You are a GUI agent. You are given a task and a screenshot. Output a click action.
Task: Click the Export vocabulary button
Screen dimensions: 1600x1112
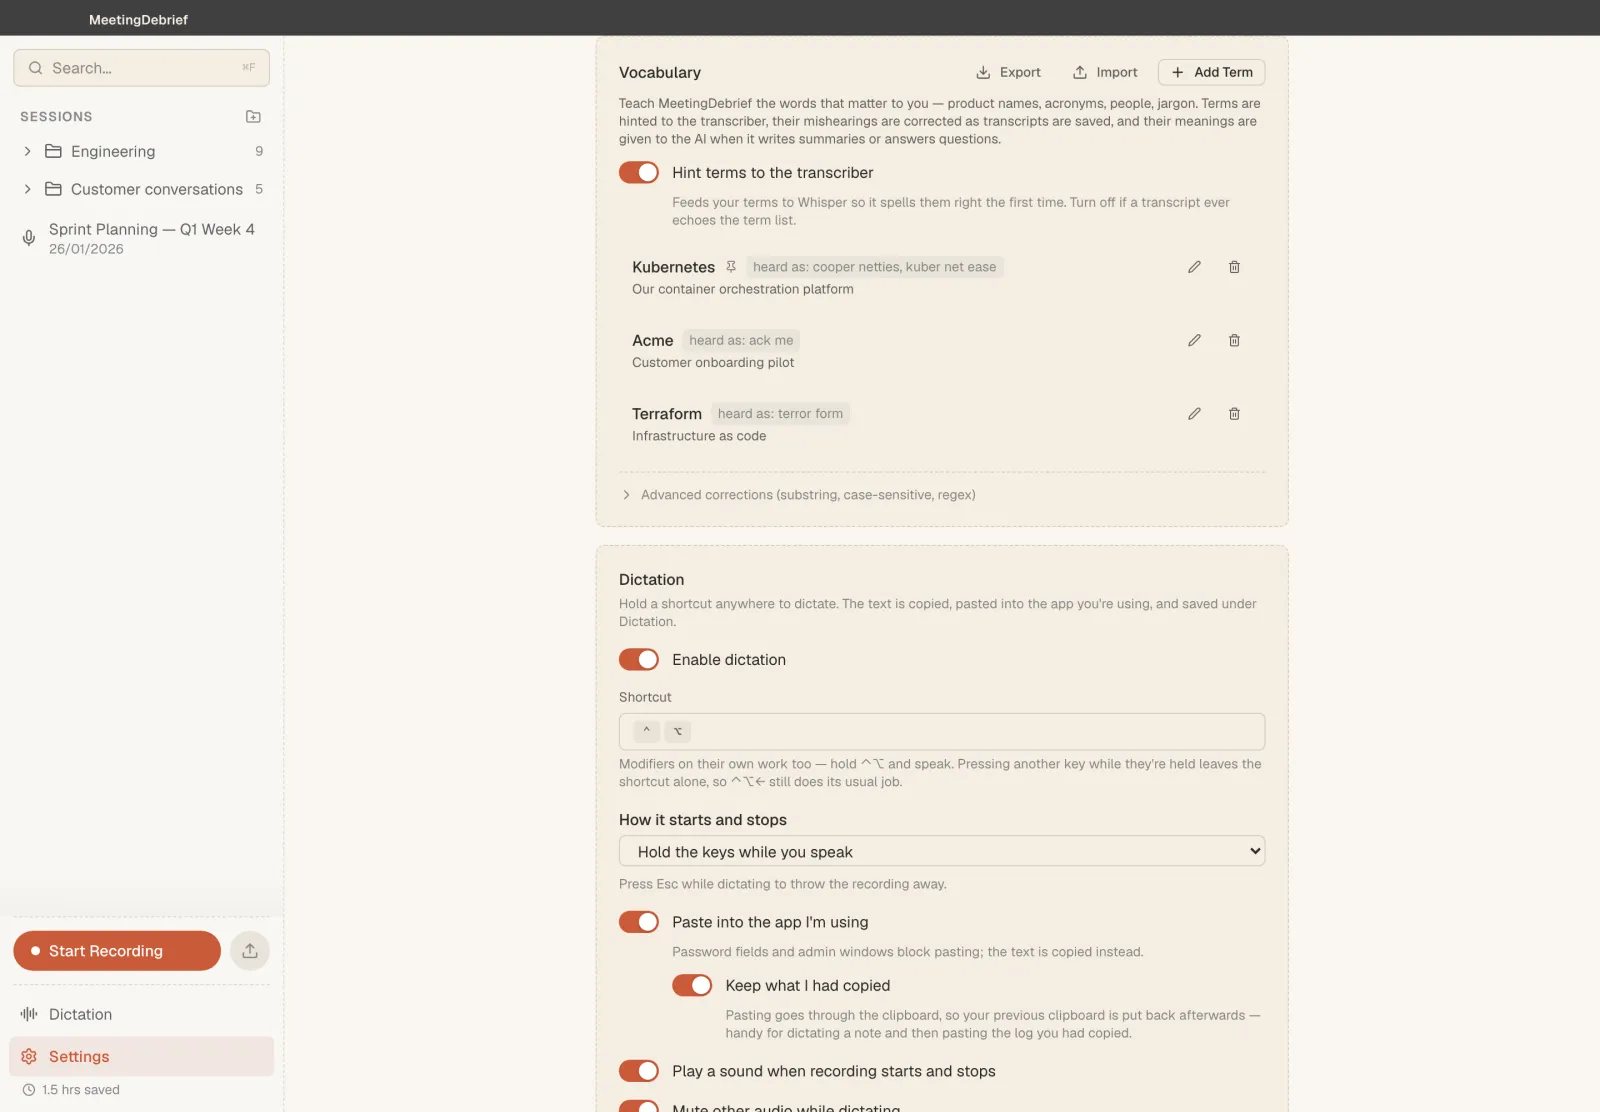pos(1008,72)
